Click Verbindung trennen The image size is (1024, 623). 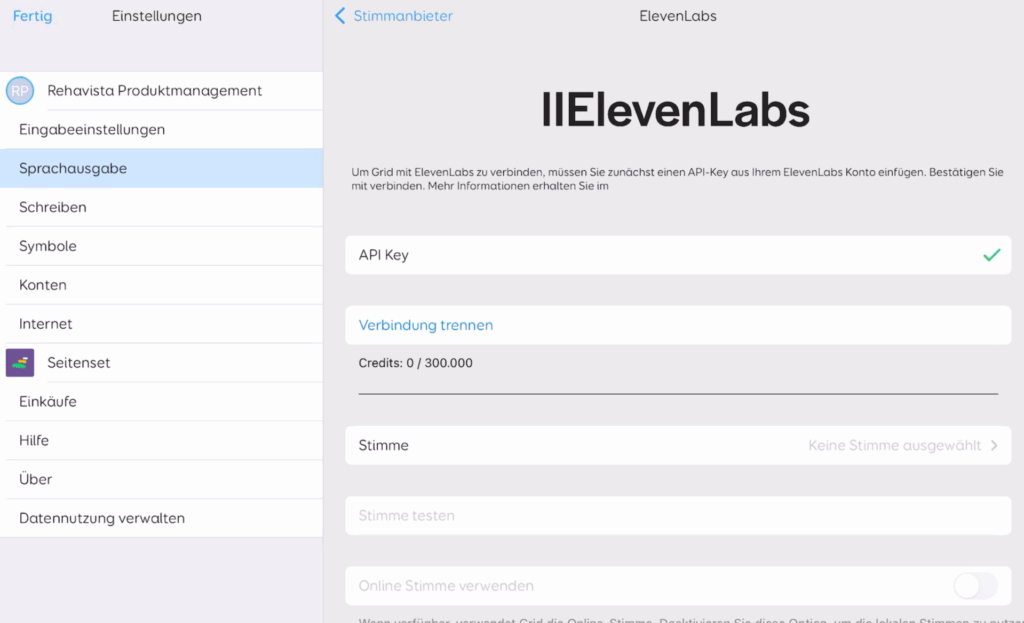(678, 325)
